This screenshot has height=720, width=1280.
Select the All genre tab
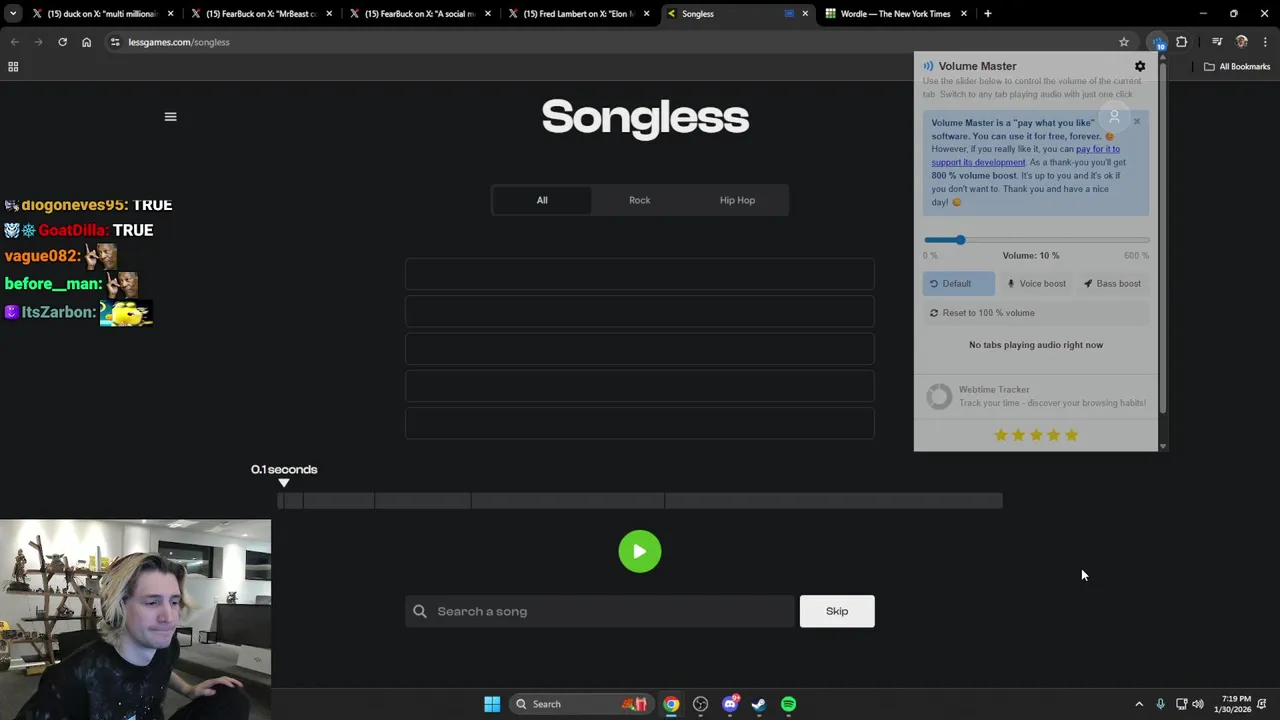tap(542, 200)
